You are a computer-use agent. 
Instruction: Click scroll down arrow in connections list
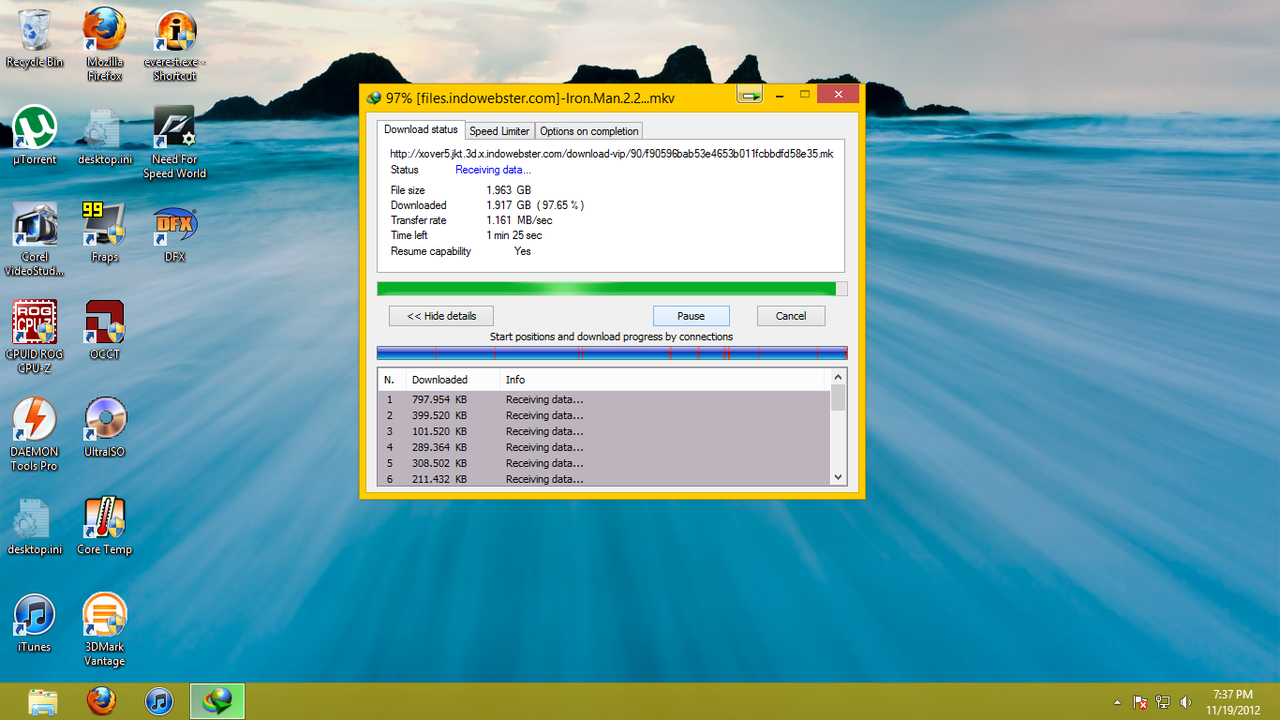[839, 478]
